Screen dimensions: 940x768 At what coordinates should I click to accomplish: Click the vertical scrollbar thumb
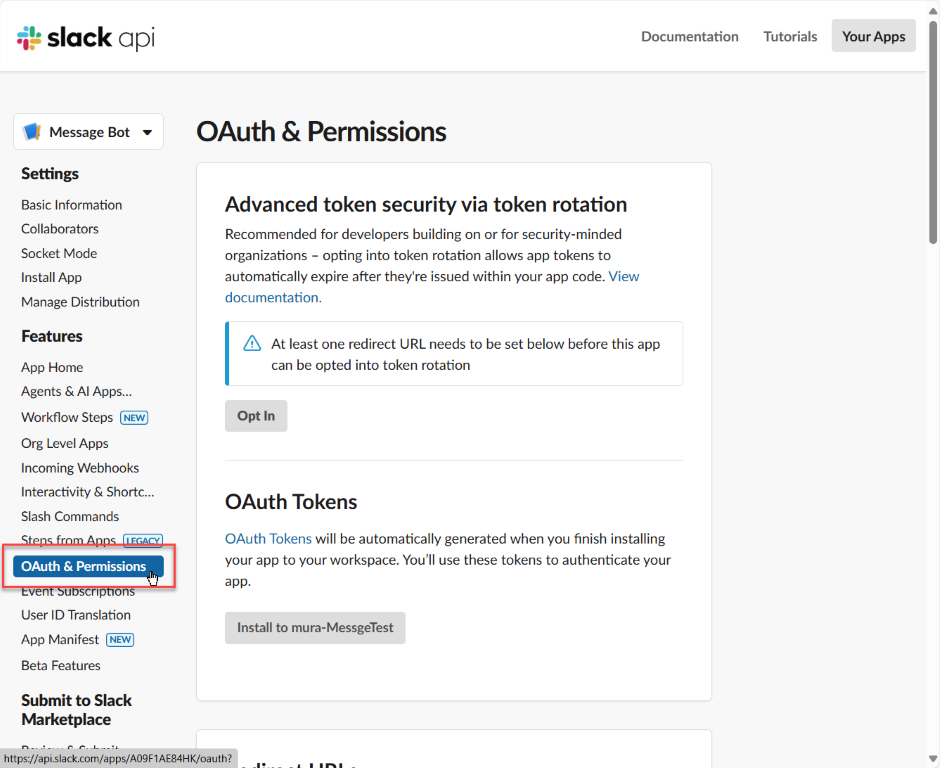tap(933, 132)
